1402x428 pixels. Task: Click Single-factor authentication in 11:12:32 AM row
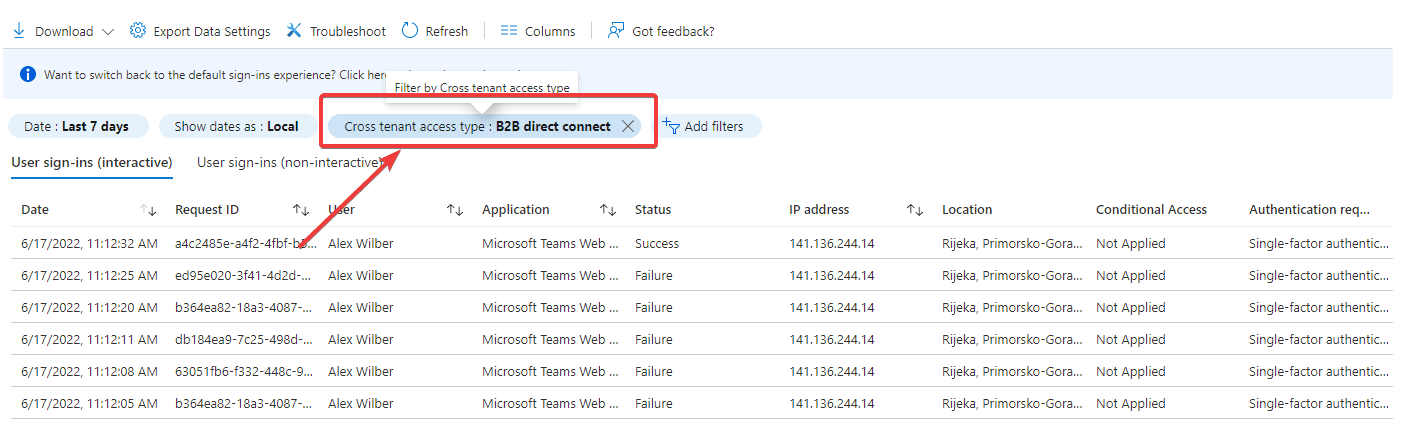pos(1319,243)
